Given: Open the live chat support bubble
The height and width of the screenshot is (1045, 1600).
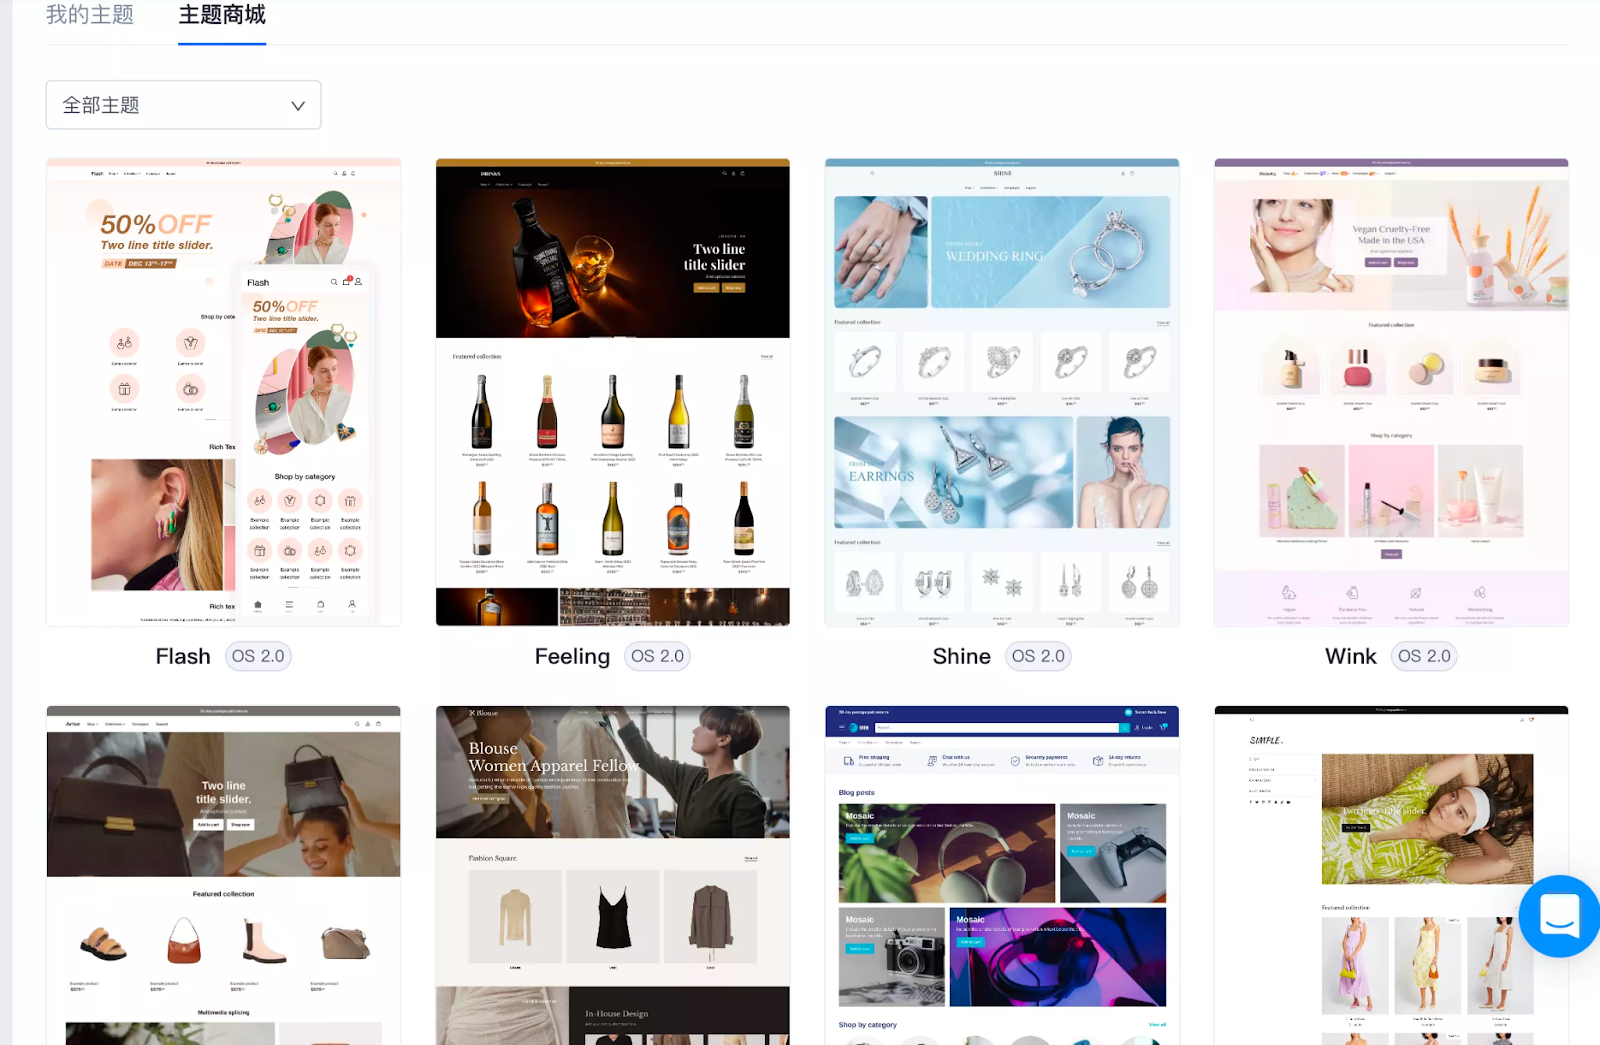Looking at the screenshot, I should (1558, 915).
